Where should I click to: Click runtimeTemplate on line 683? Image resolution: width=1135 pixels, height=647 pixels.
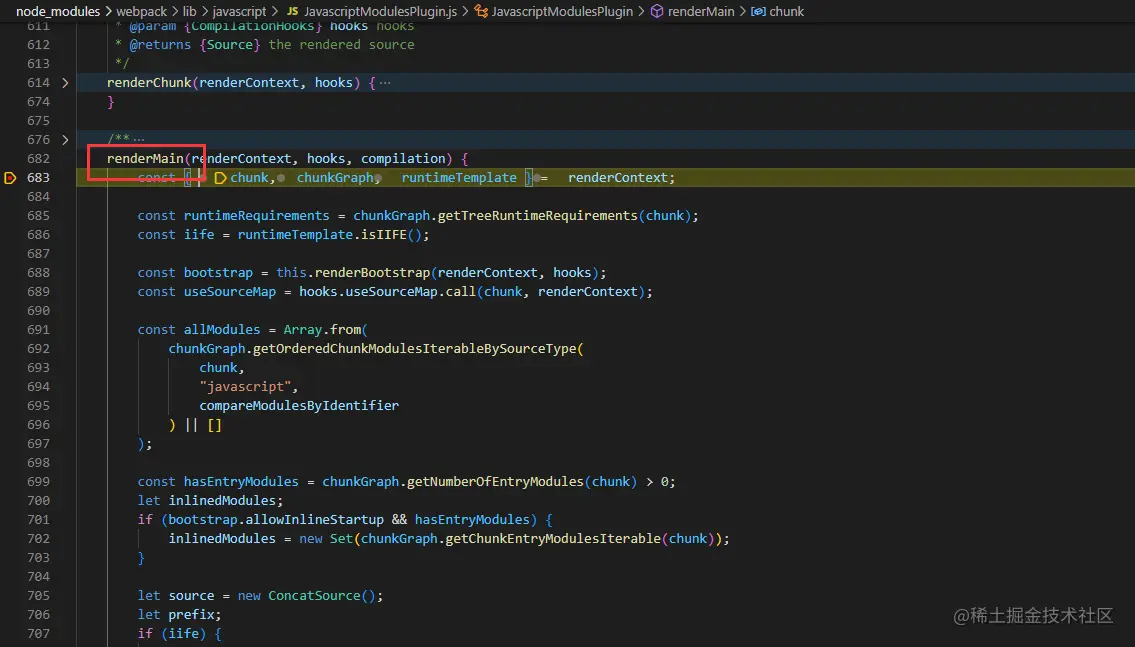[x=459, y=178]
